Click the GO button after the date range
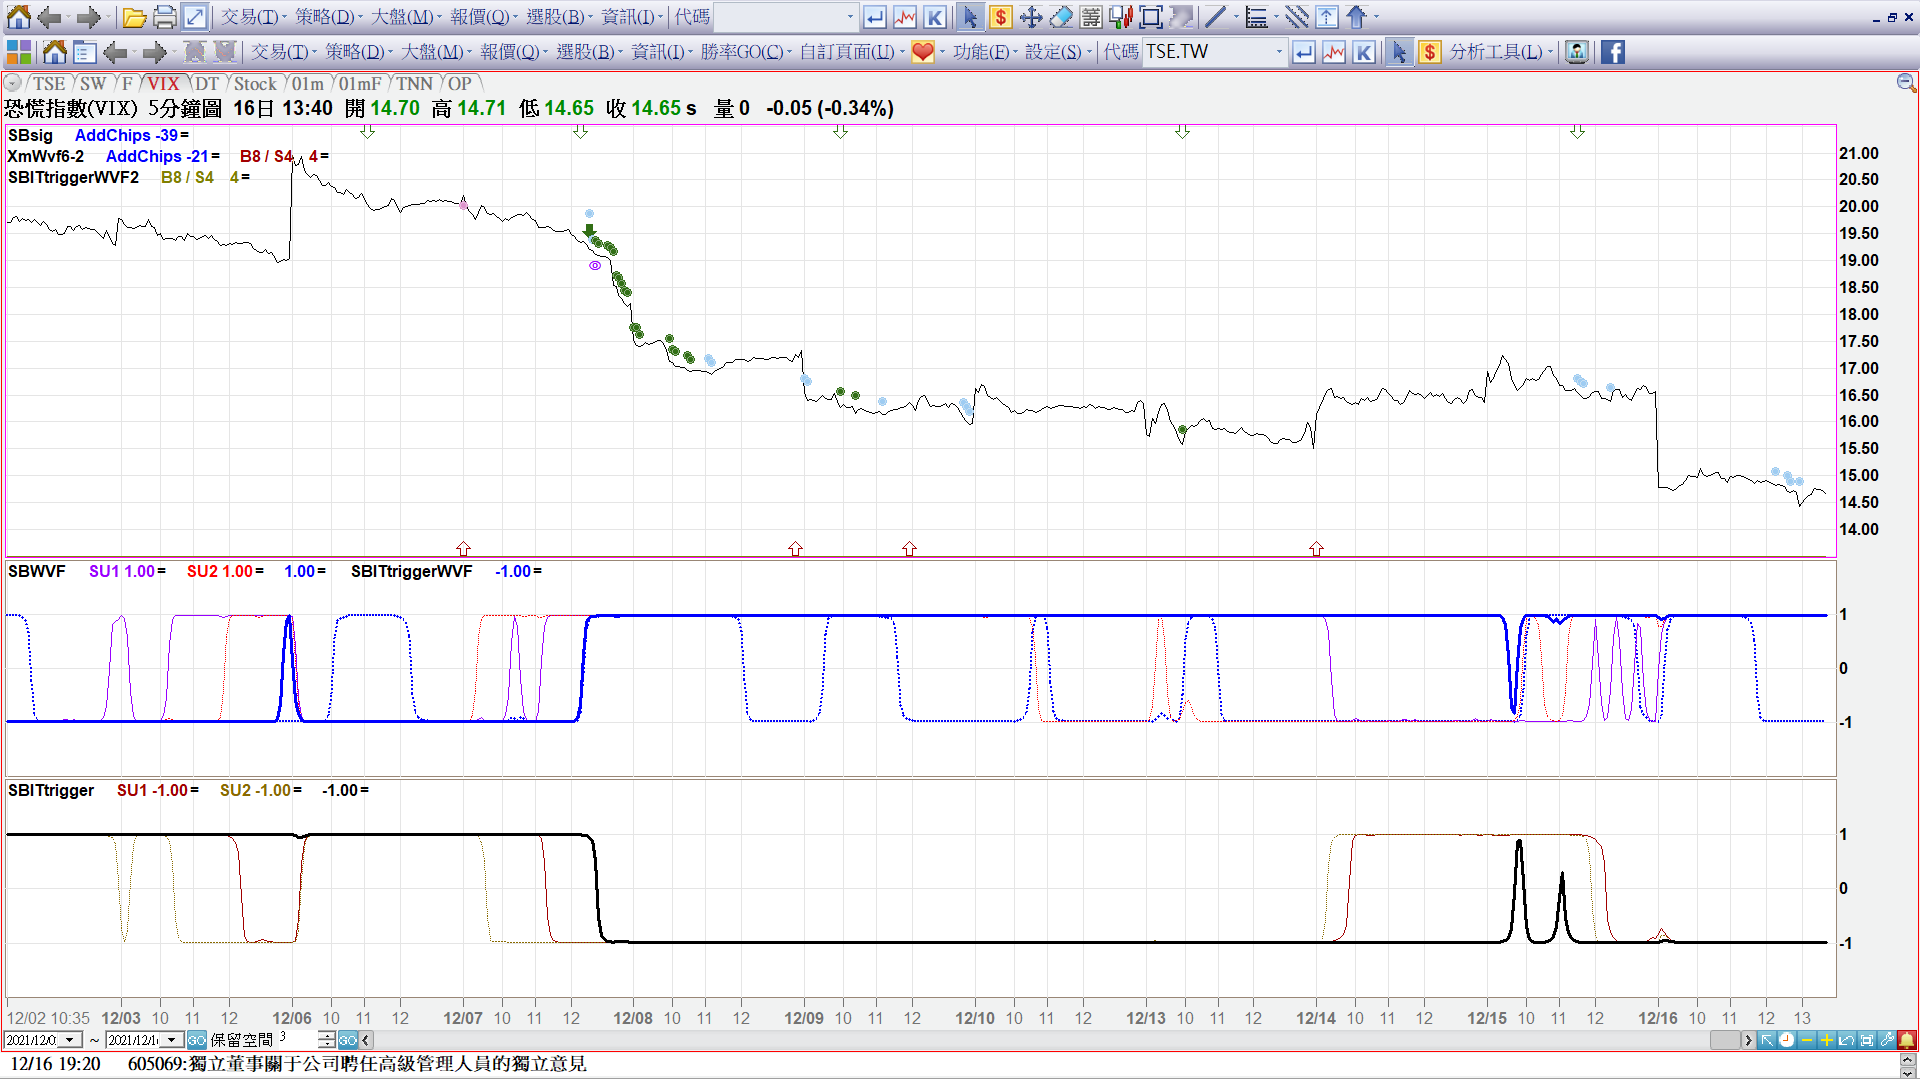The image size is (1920, 1080). [197, 1040]
